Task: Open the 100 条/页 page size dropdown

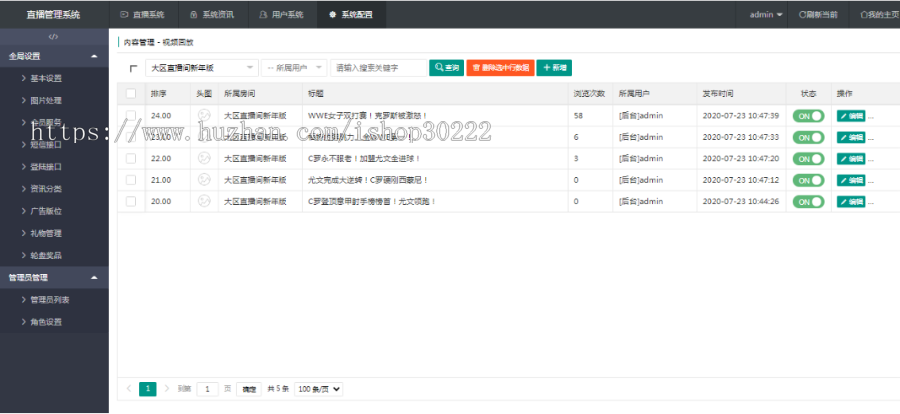Action: point(320,388)
